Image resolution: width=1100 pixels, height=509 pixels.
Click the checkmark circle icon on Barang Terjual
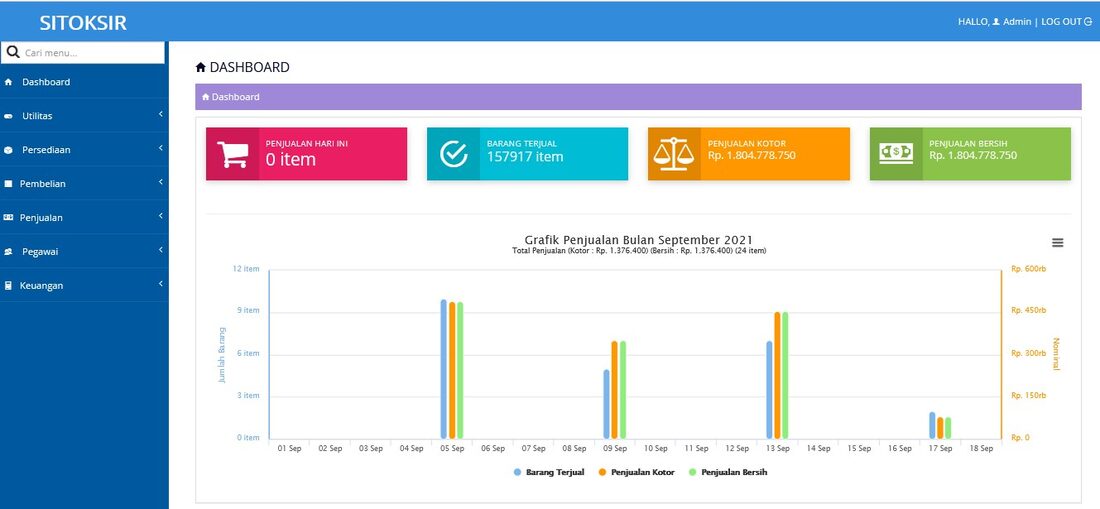(454, 154)
